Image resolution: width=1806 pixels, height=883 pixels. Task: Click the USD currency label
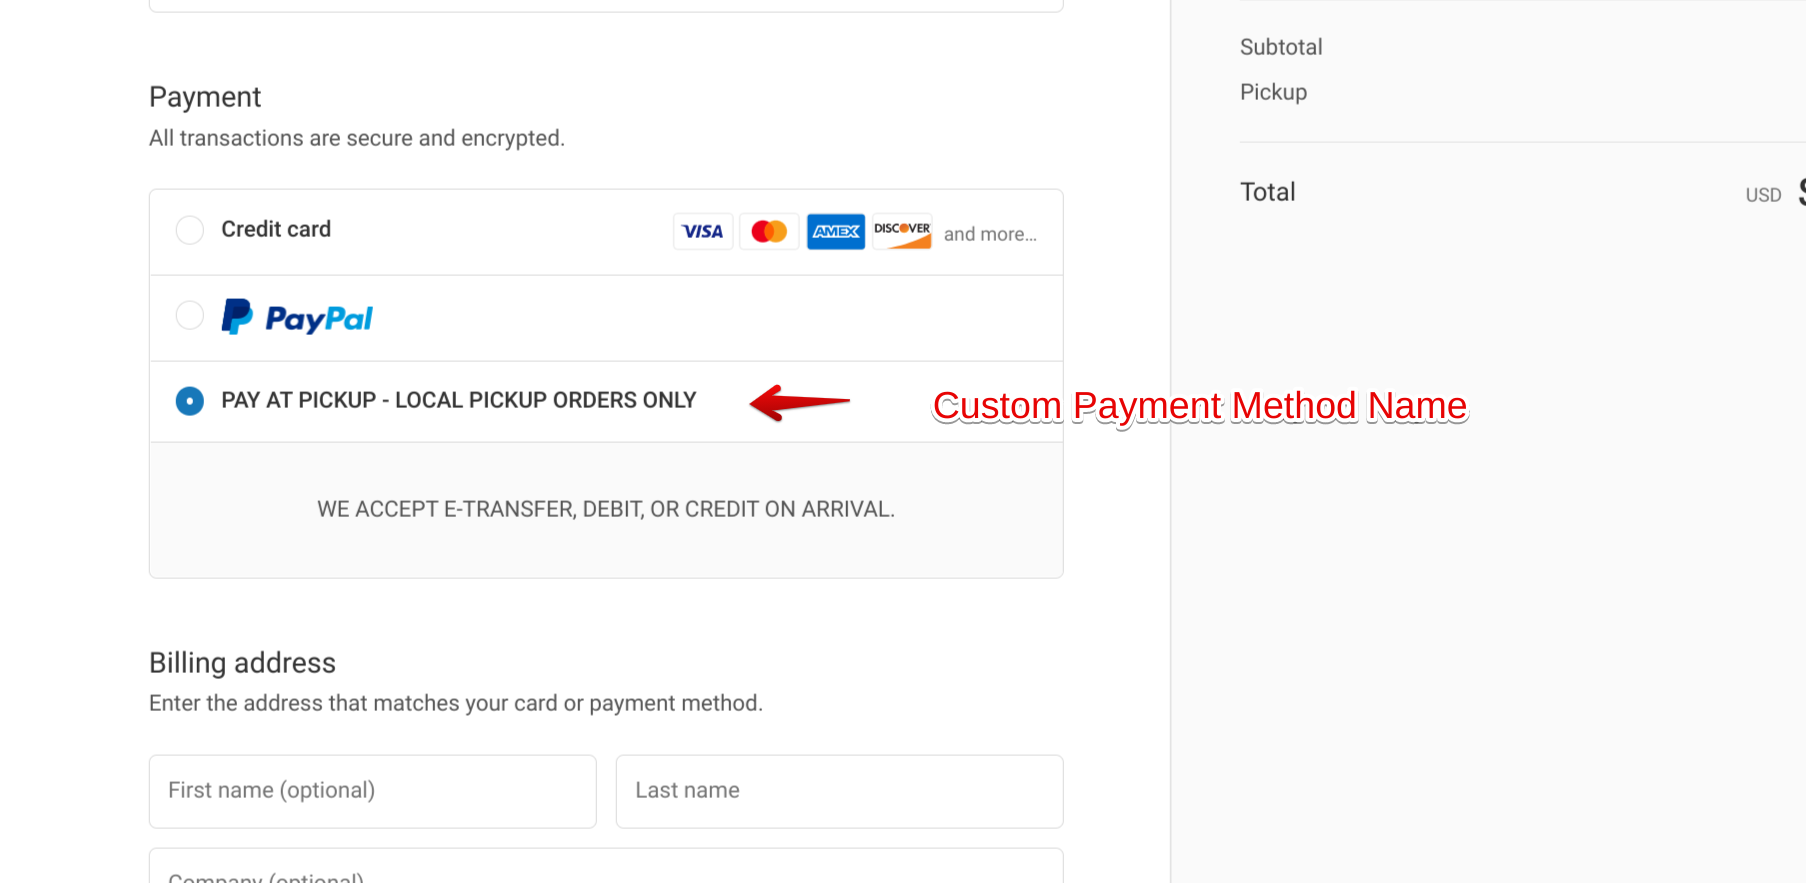[x=1763, y=195]
